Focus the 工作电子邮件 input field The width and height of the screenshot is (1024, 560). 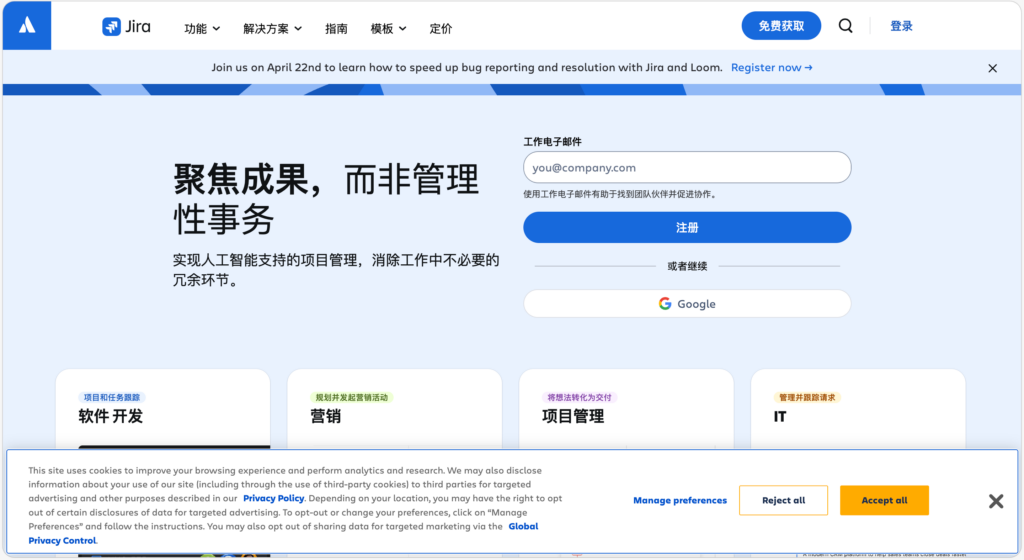[687, 168]
